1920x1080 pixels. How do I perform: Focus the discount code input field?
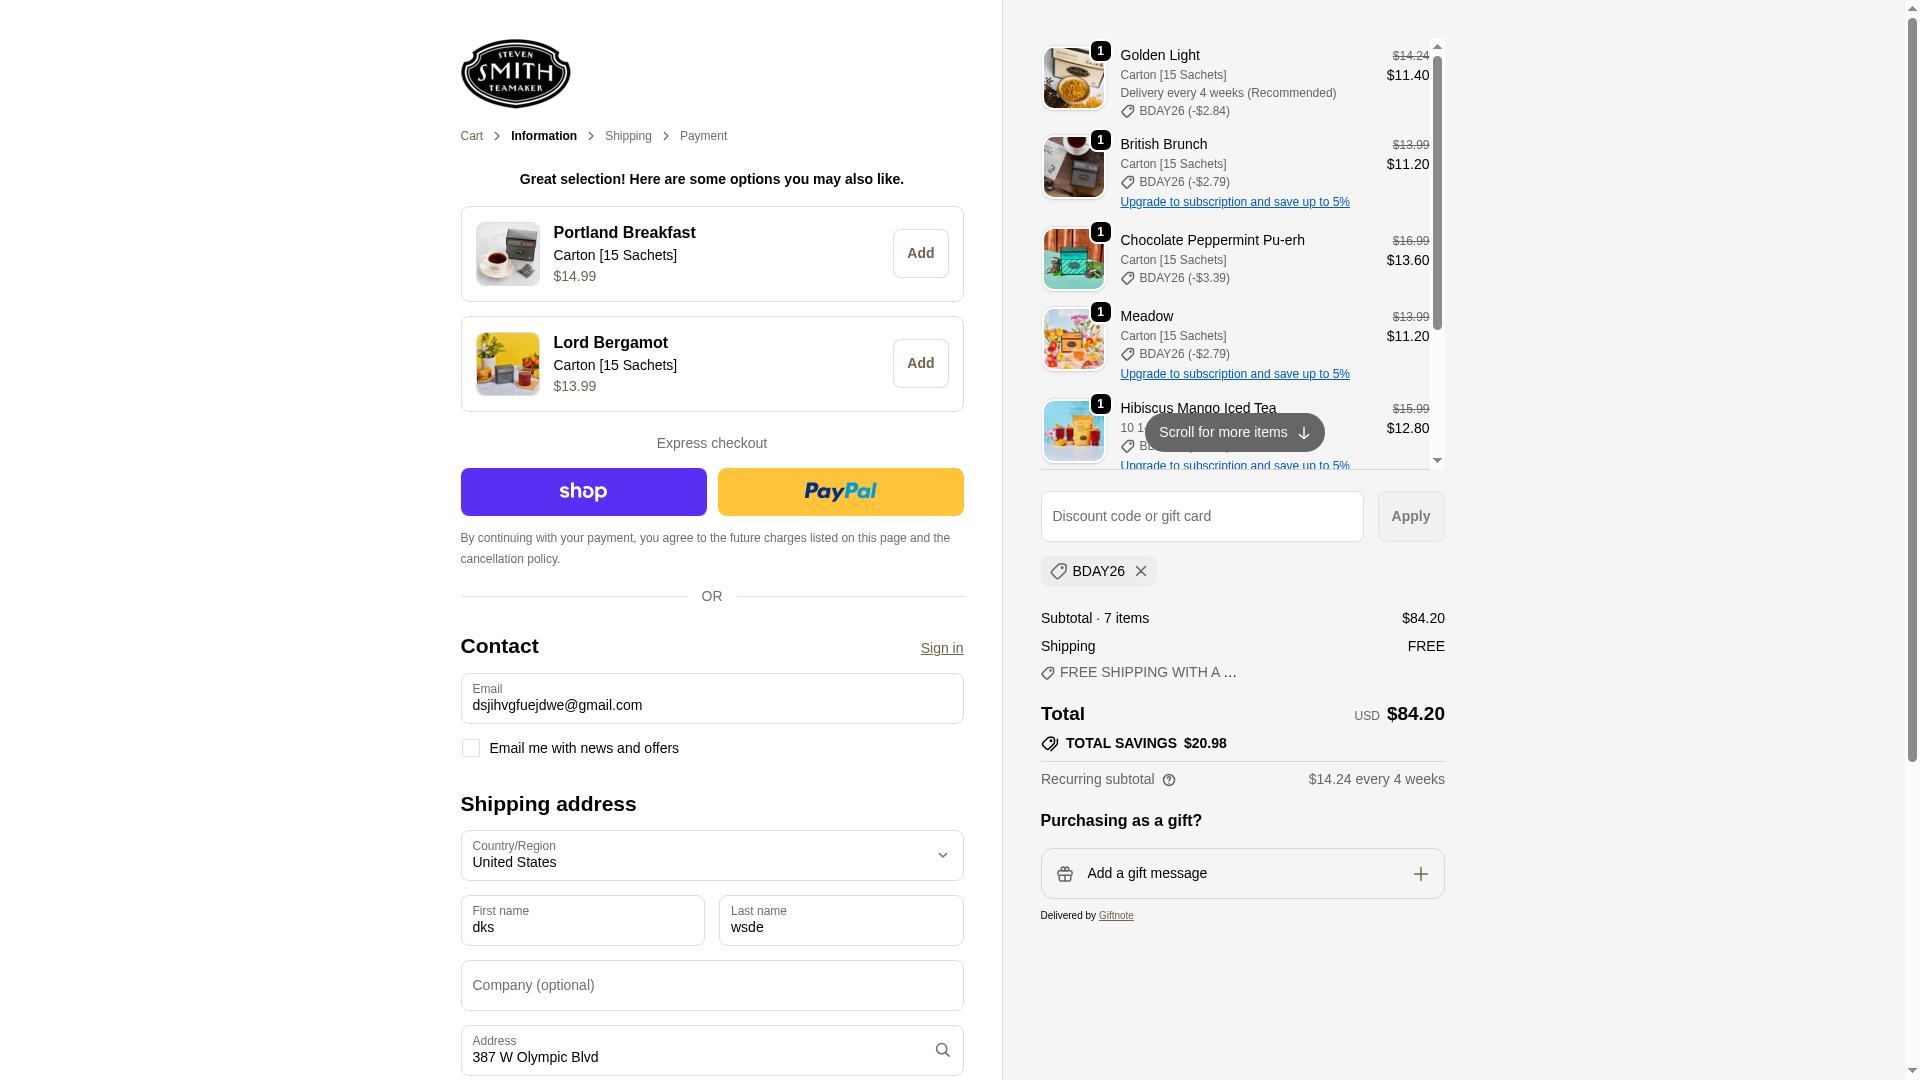[1201, 516]
